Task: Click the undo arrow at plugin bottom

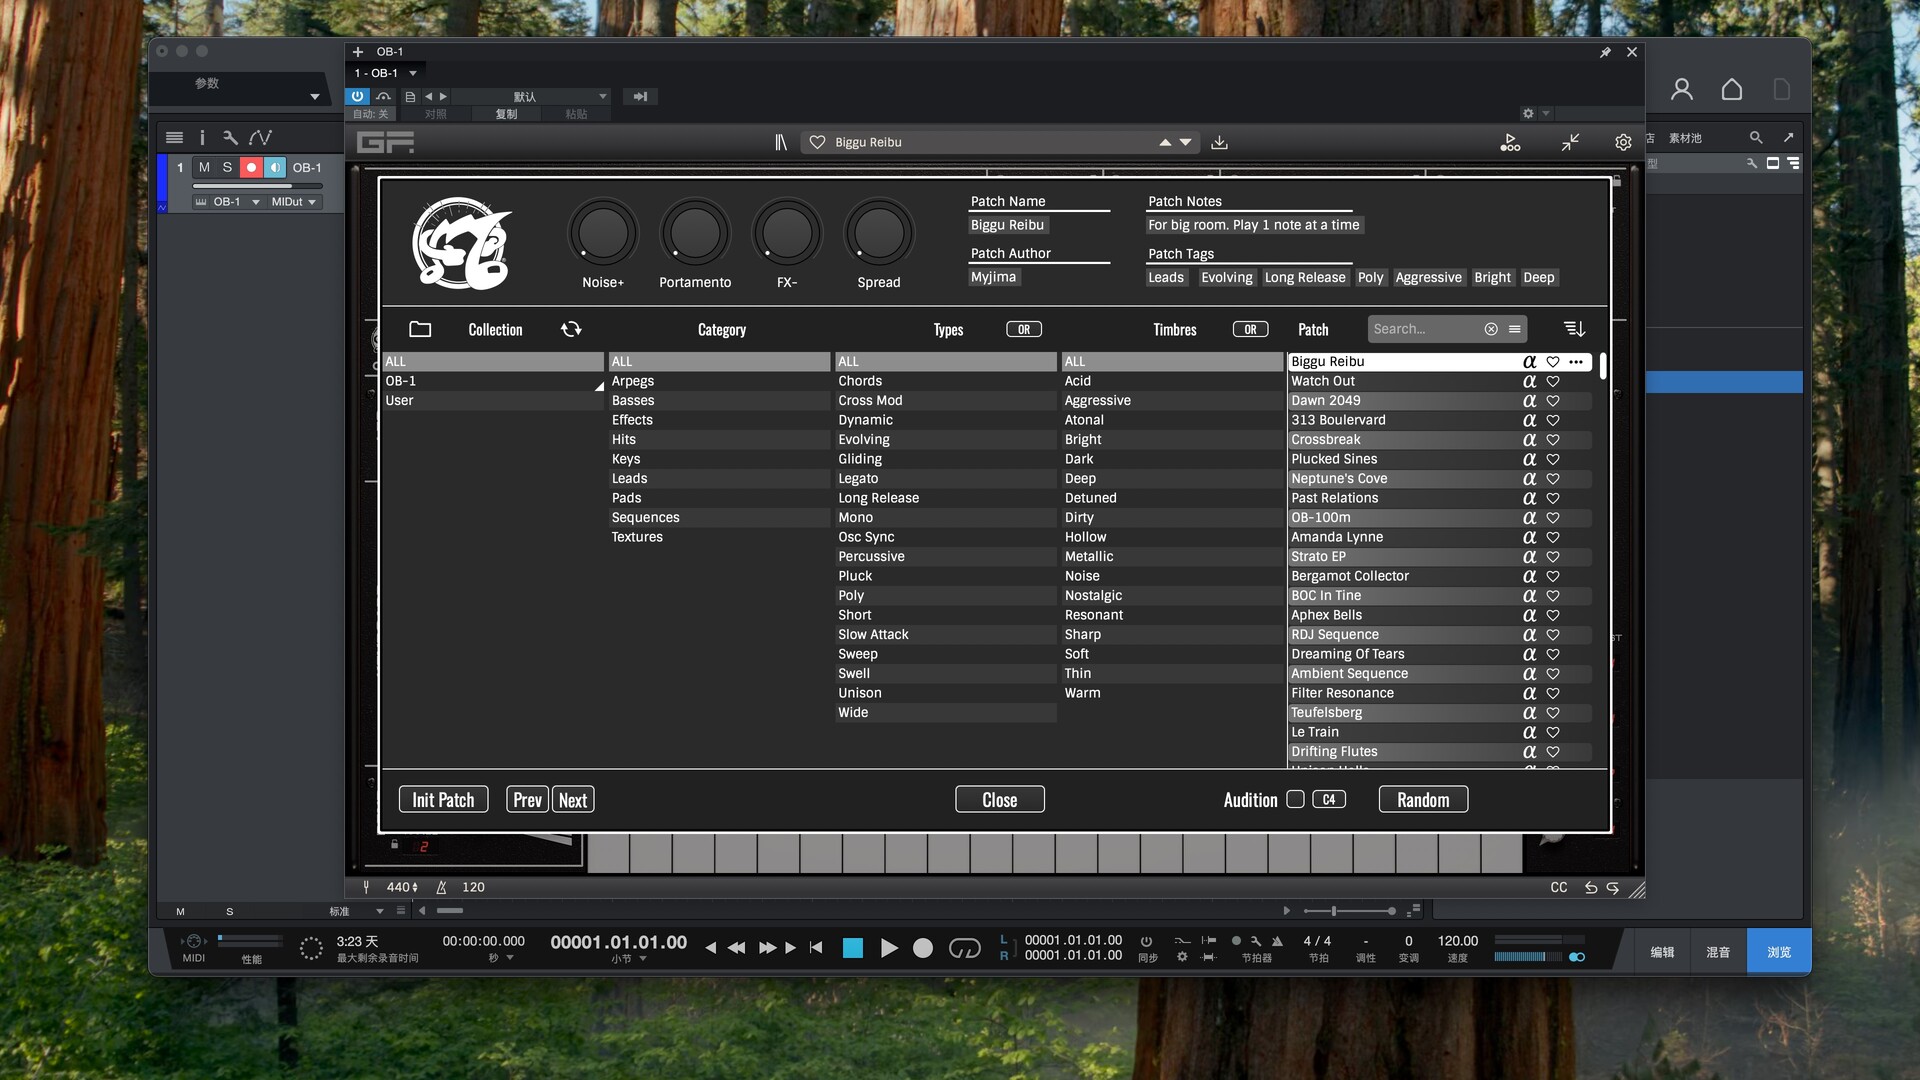Action: [x=1590, y=888]
